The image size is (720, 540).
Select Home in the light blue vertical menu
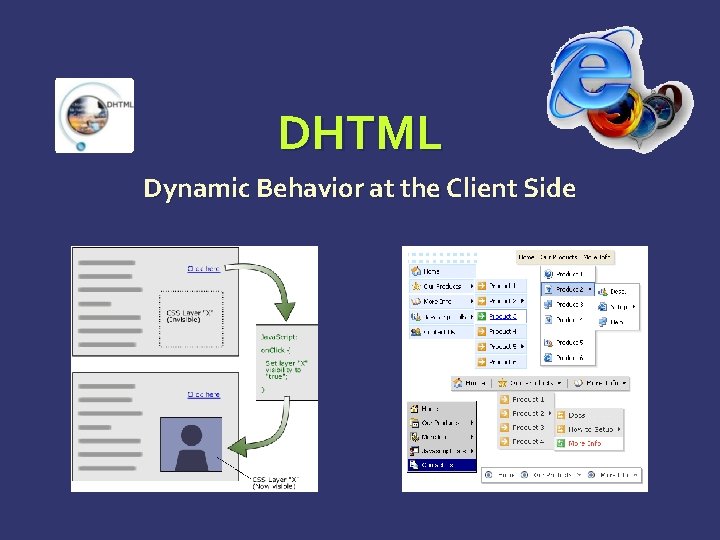[x=442, y=271]
